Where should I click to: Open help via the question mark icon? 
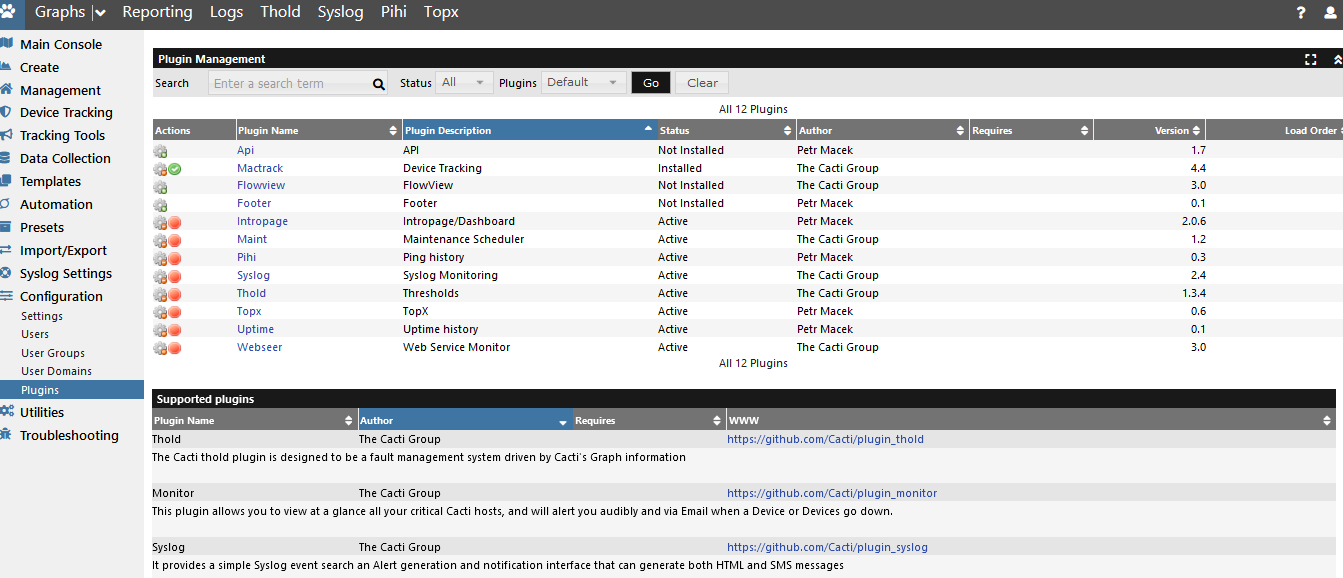pyautogui.click(x=1300, y=13)
